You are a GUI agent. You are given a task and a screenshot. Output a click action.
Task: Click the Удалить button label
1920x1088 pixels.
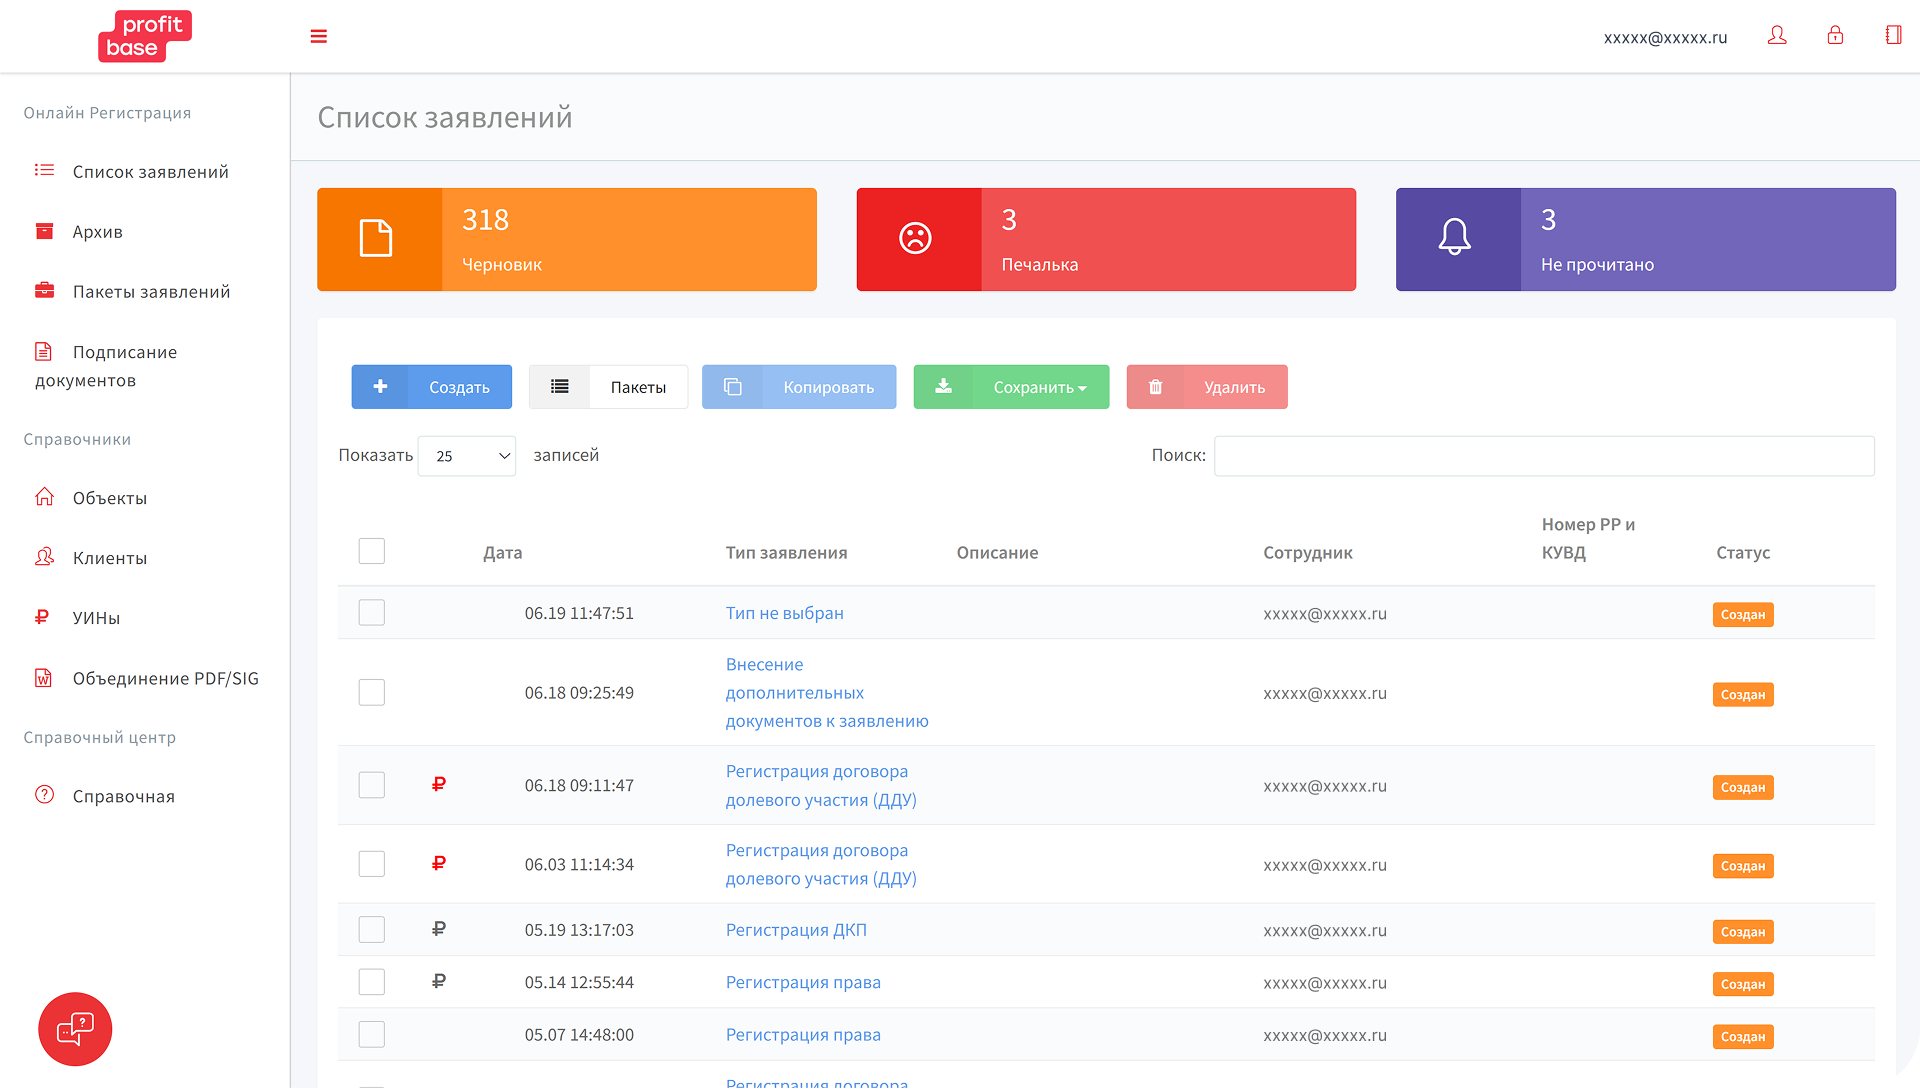(x=1235, y=387)
